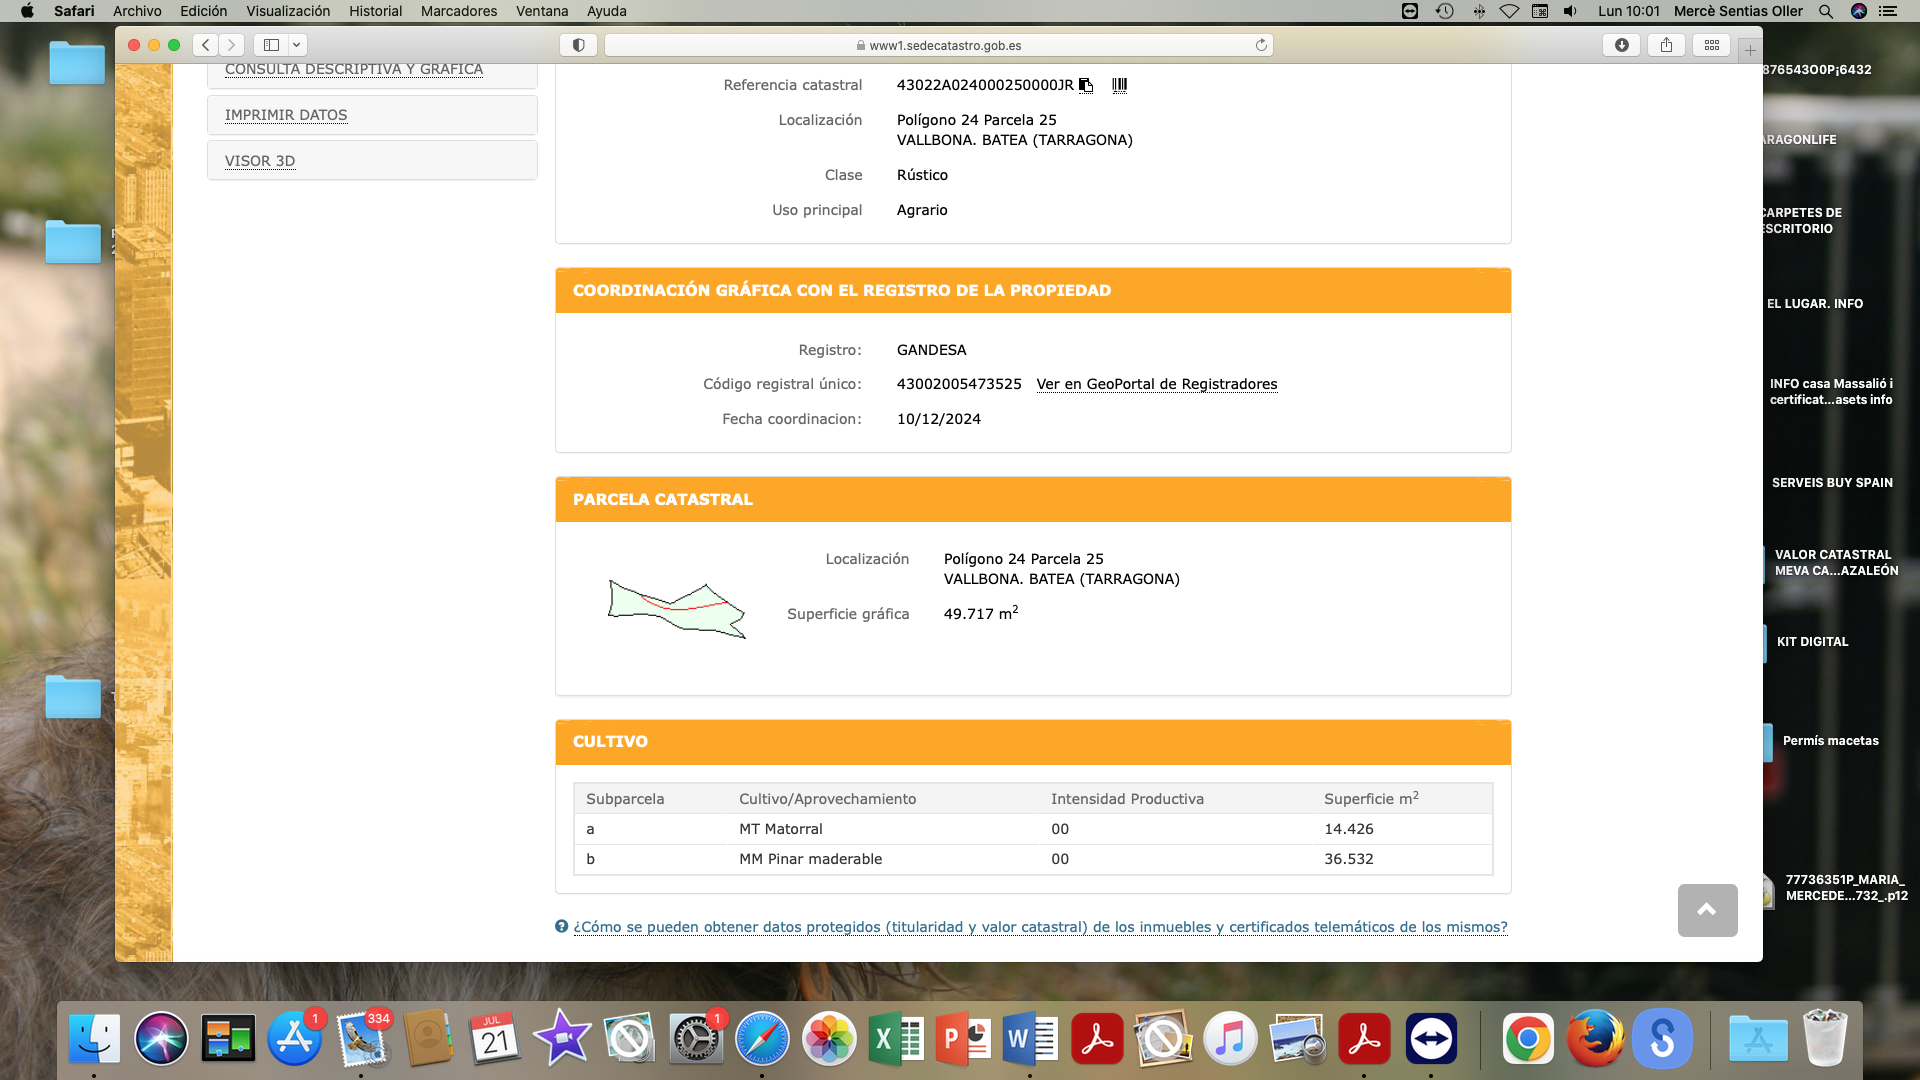The width and height of the screenshot is (1920, 1080).
Task: Open the Spotlight search magnifier
Action: coord(1826,11)
